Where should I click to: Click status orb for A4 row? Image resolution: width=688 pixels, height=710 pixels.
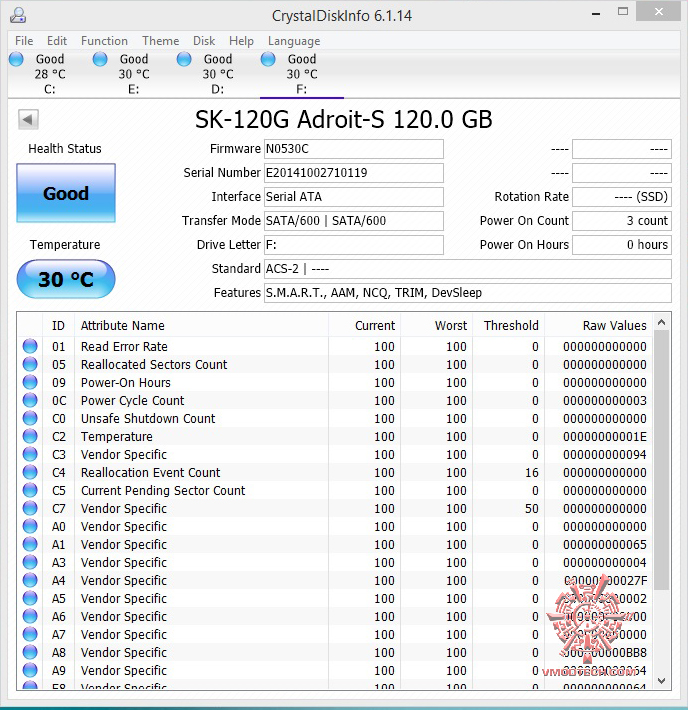pyautogui.click(x=30, y=580)
